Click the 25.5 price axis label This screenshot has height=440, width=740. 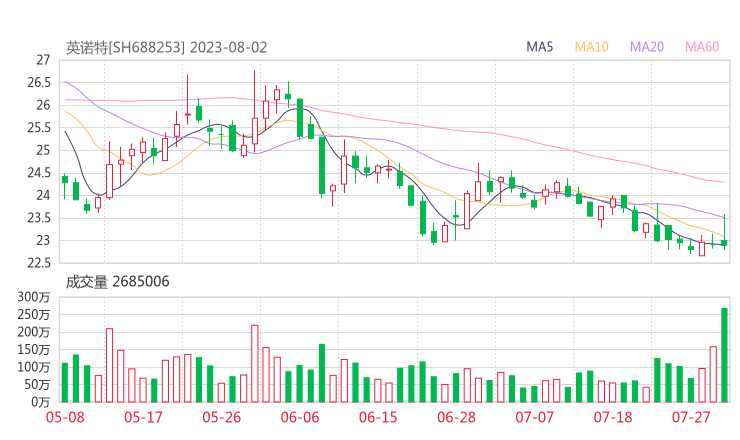pos(39,128)
